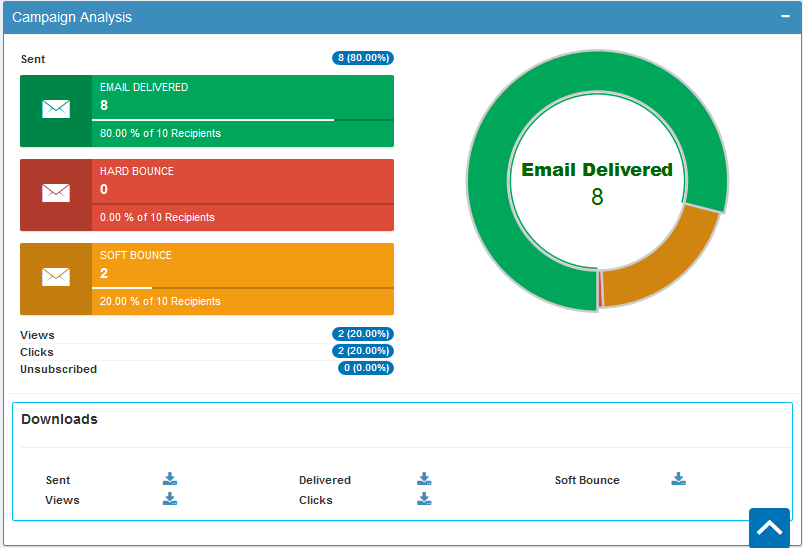This screenshot has height=548, width=803.
Task: Download the Views report
Action: point(170,499)
